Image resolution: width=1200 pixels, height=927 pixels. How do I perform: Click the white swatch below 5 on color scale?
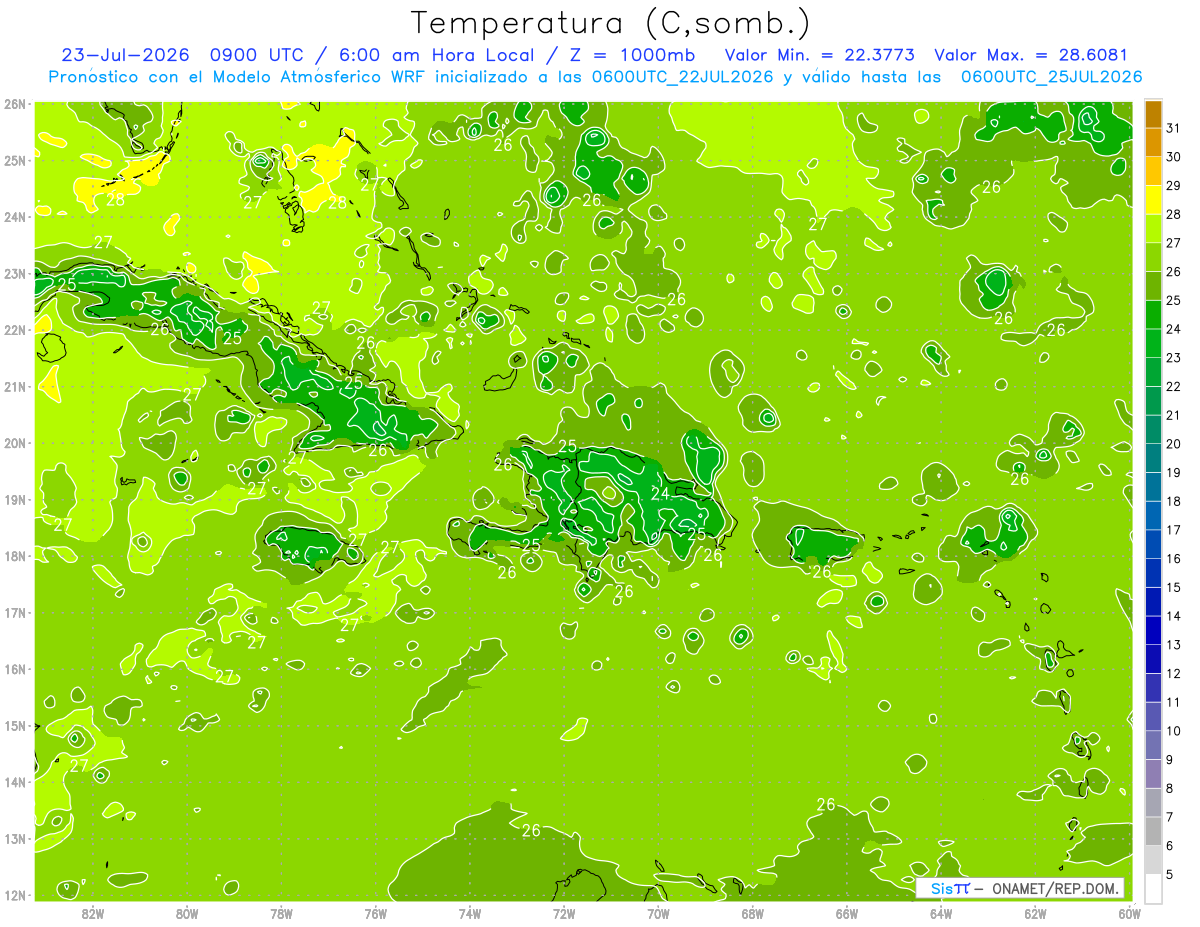(1153, 888)
